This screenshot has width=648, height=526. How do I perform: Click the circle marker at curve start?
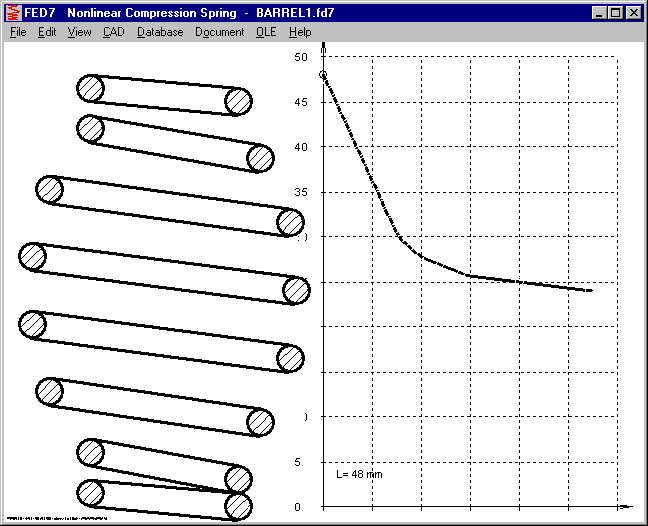[323, 74]
